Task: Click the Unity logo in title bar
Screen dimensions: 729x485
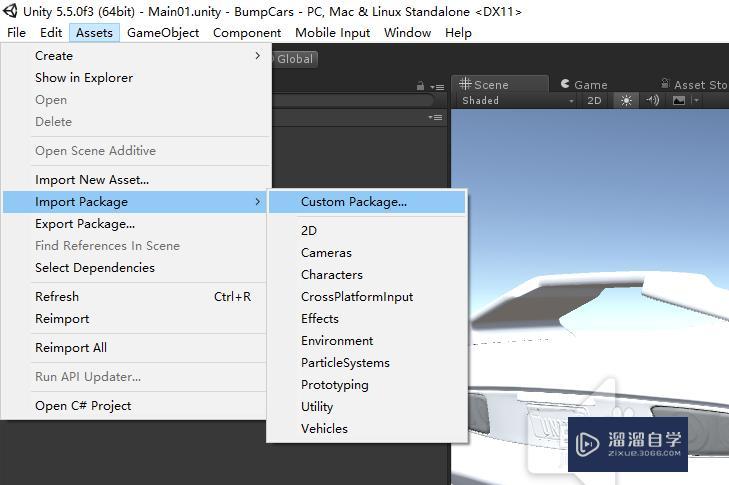Action: click(10, 11)
